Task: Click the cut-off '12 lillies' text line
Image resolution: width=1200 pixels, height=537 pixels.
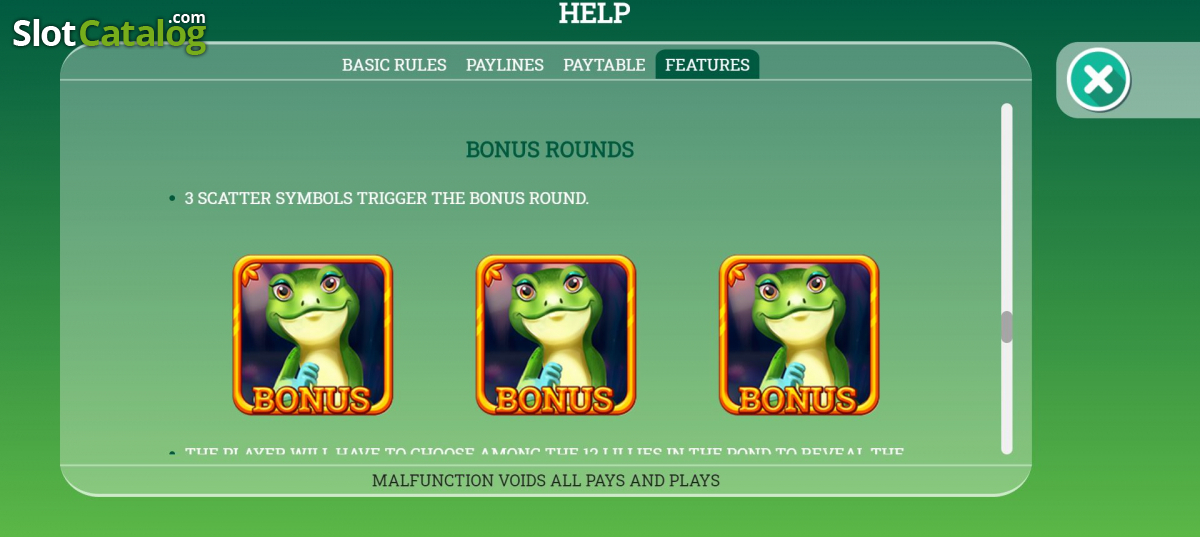Action: tap(545, 453)
